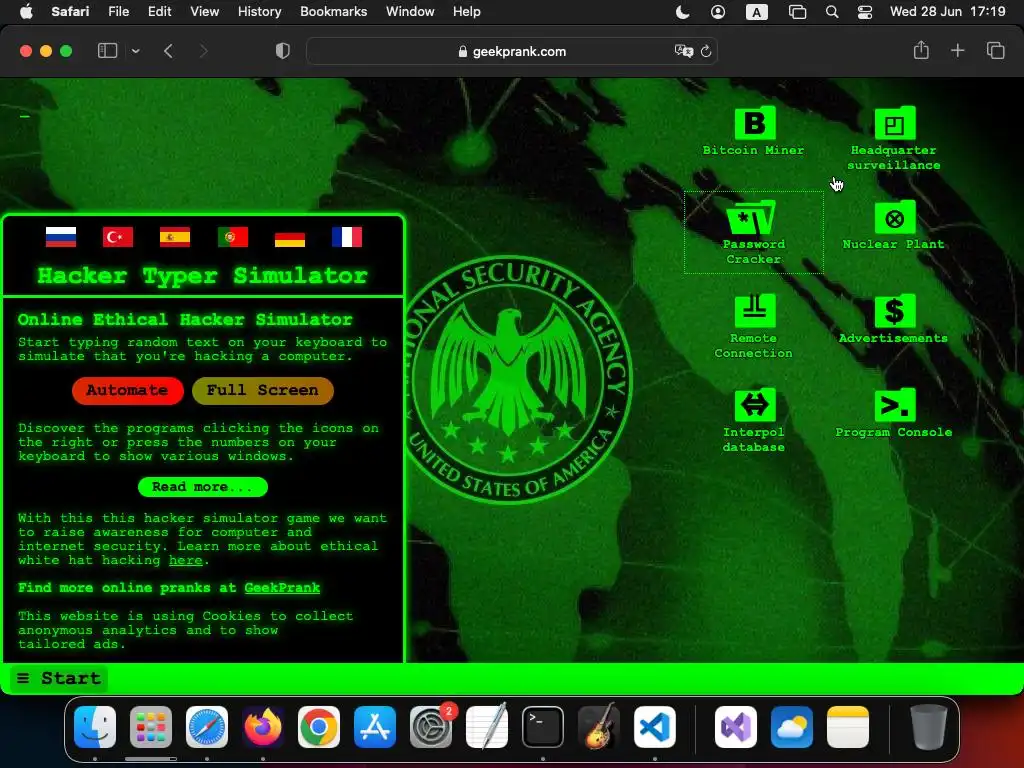Open the Start menu on green taskbar
This screenshot has width=1024, height=768.
click(59, 679)
